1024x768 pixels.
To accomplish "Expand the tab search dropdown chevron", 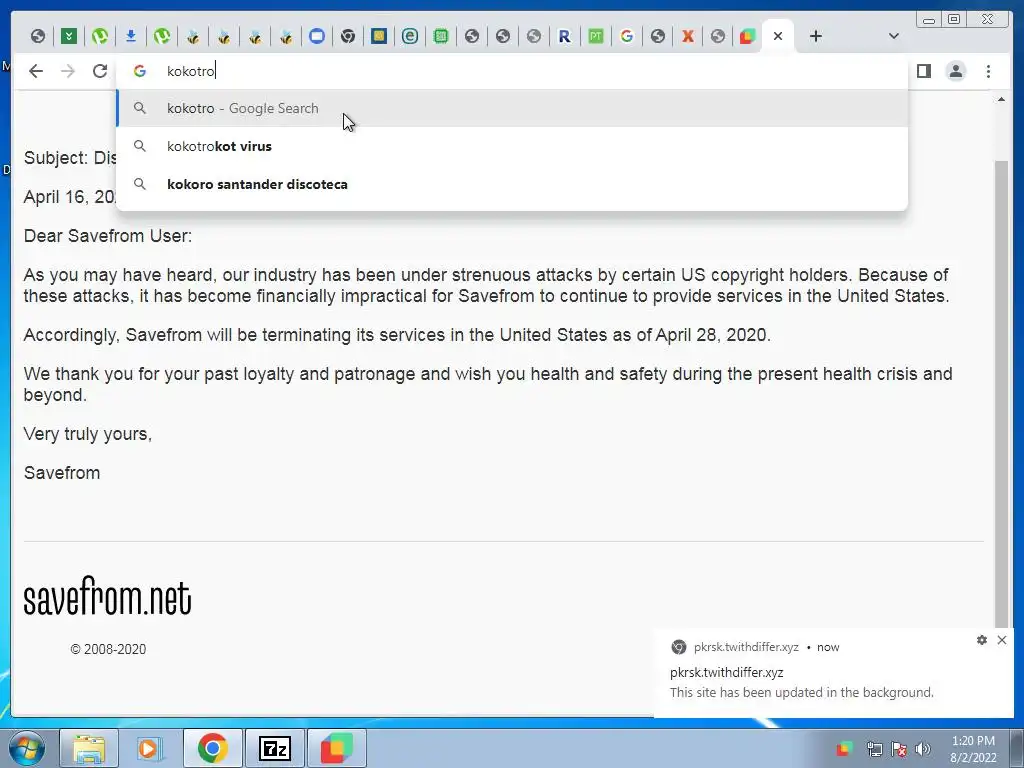I will point(893,36).
